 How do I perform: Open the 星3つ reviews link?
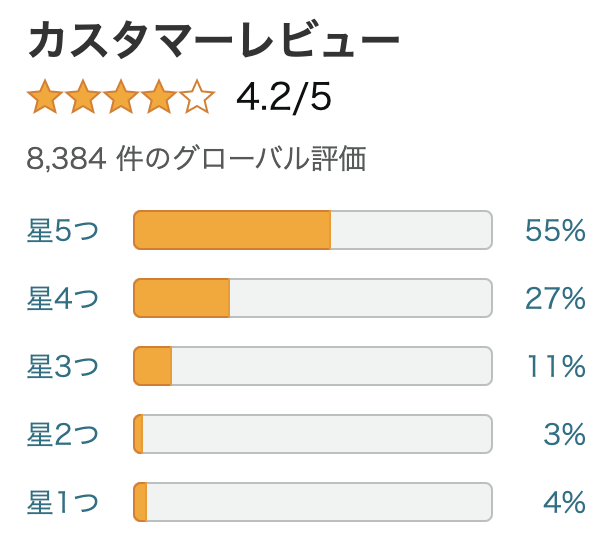coord(62,366)
